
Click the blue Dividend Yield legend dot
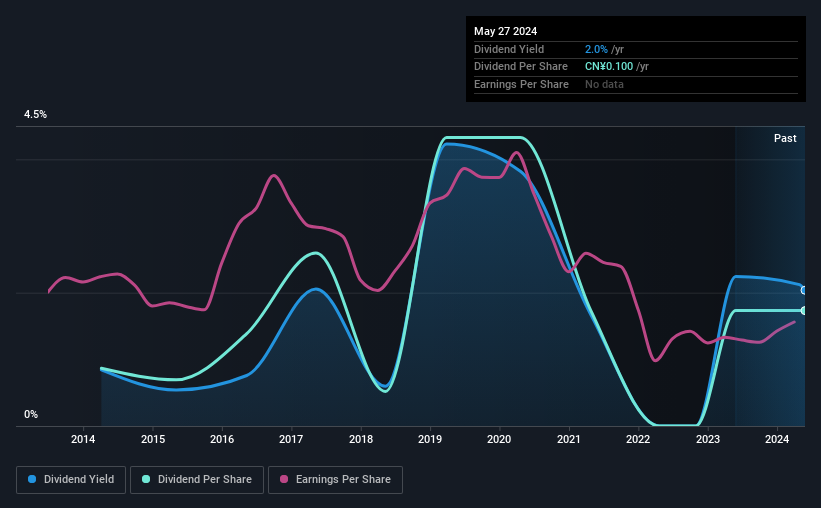point(32,479)
